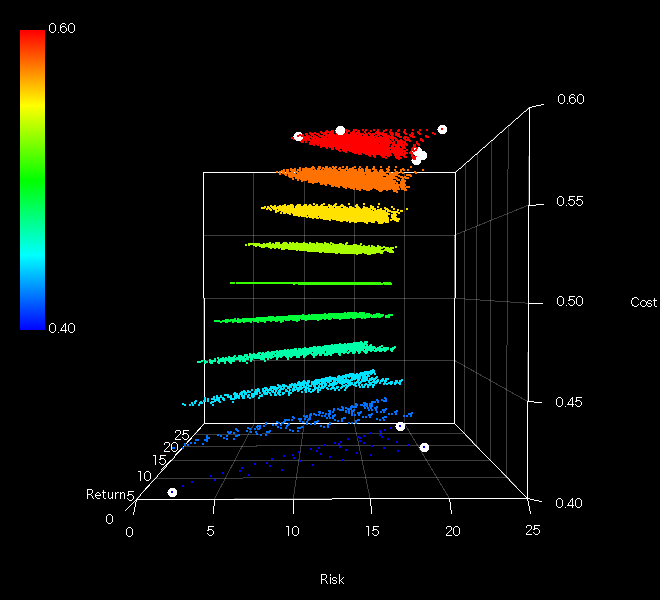Select the color bar's 0.40 minimum label
The height and width of the screenshot is (600, 660).
[62, 328]
